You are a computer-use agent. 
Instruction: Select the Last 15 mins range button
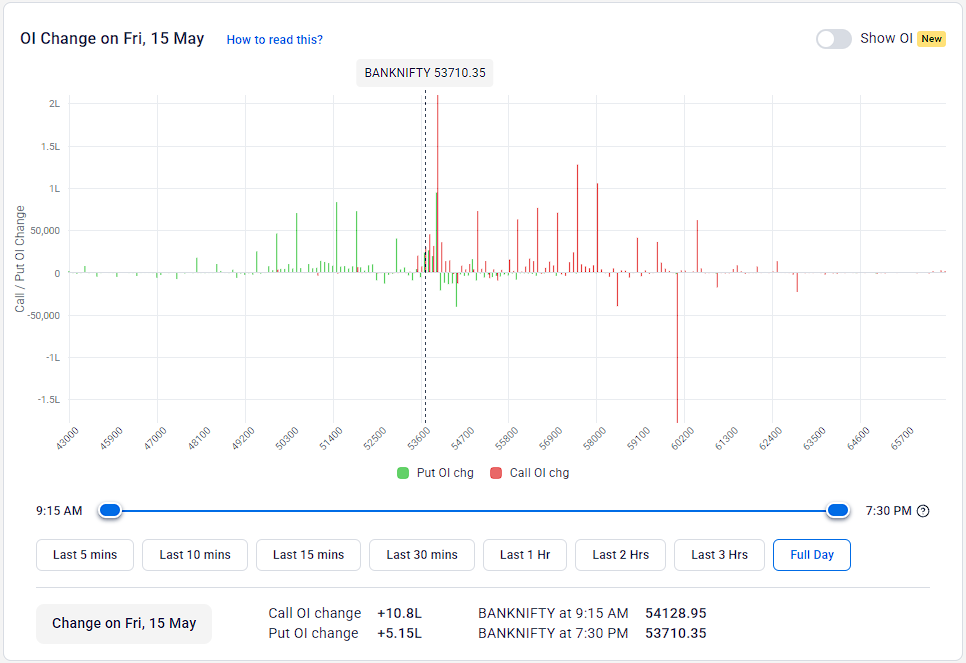[308, 555]
